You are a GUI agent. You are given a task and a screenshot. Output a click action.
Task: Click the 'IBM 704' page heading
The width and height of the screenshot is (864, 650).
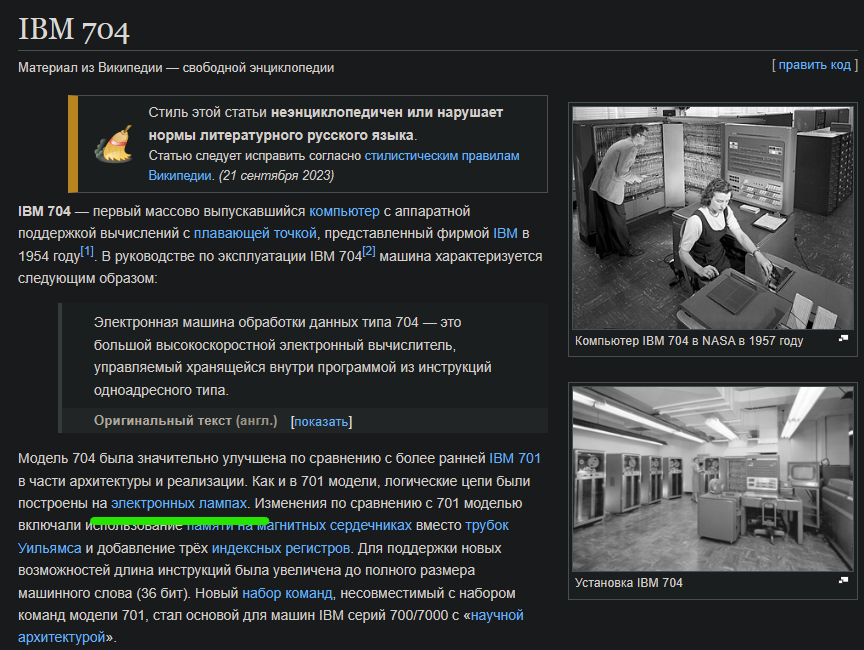click(74, 29)
